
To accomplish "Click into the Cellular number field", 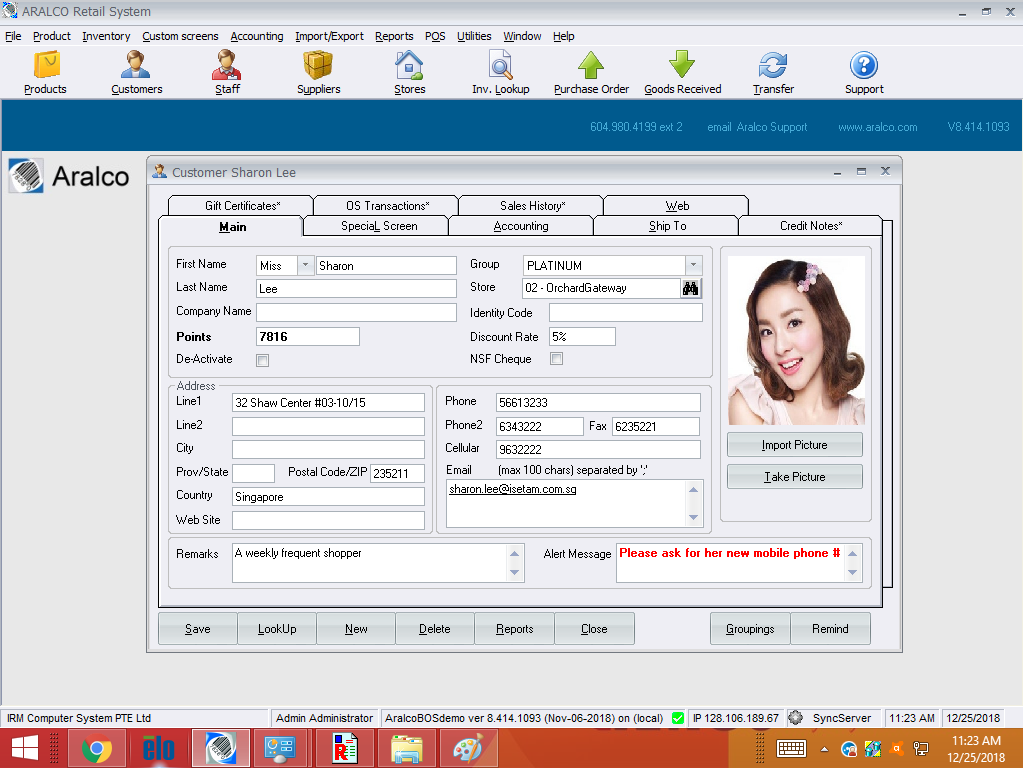I will (598, 450).
